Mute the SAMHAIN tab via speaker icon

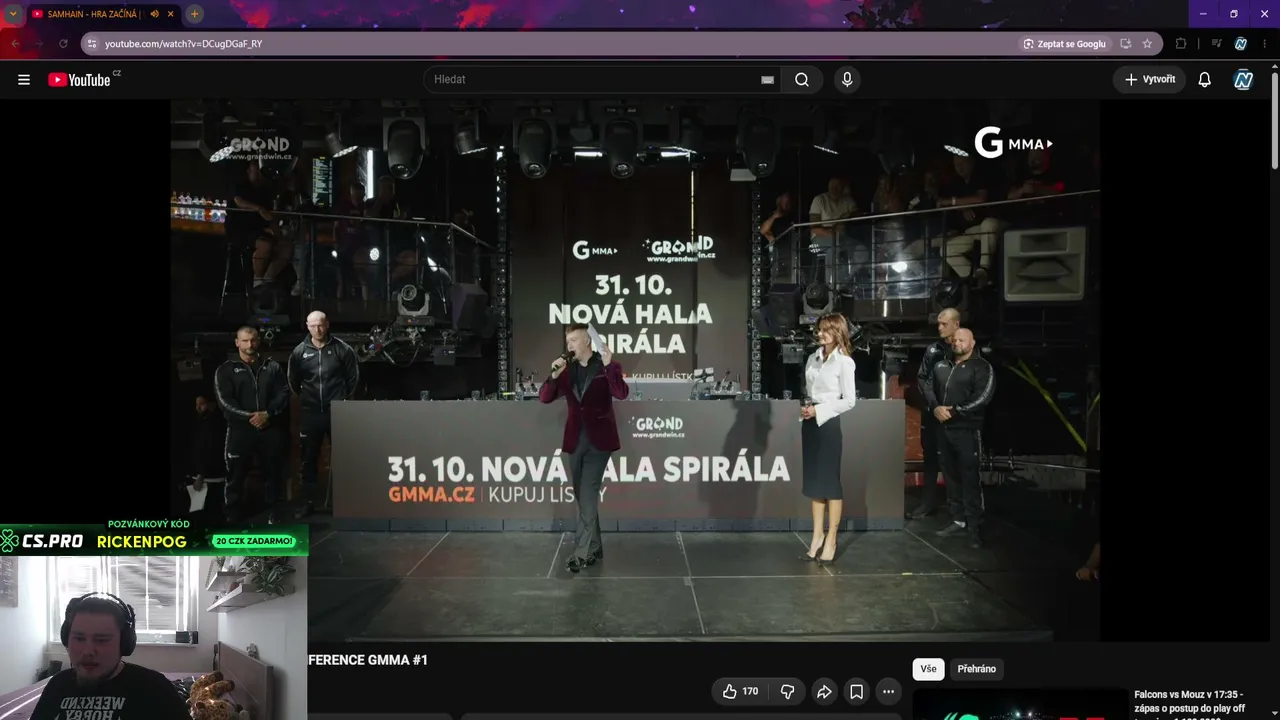tap(155, 14)
